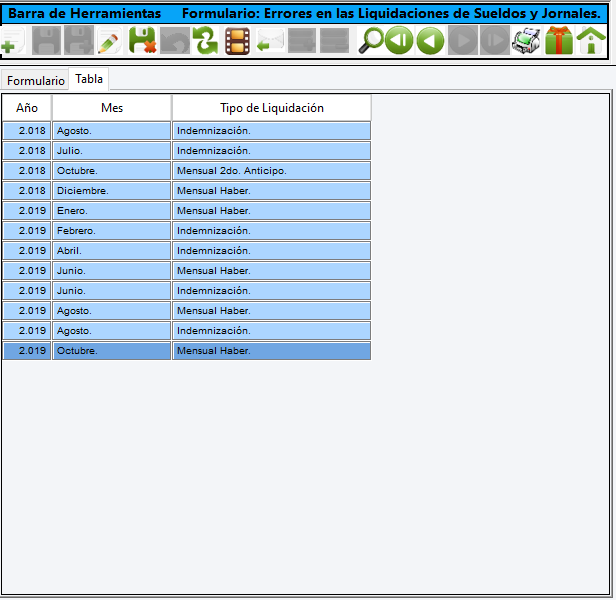Screen dimensions: 616x600
Task: Click the 2.018 year cell in the Octubre. row
Action: [27, 171]
